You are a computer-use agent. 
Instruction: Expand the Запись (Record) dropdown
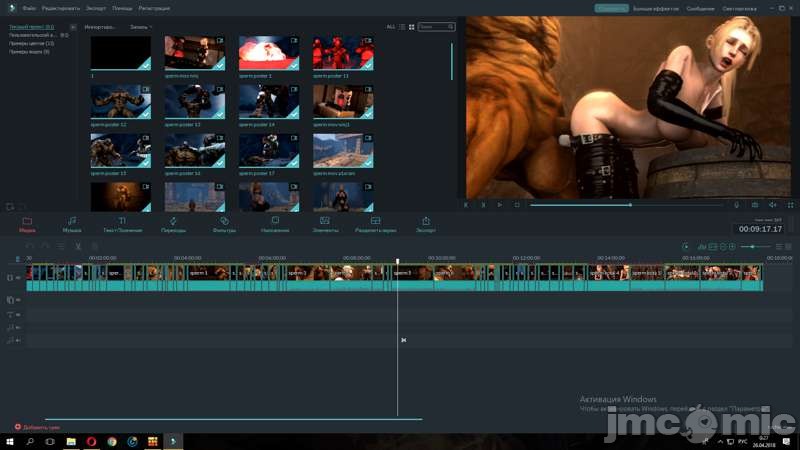(140, 27)
